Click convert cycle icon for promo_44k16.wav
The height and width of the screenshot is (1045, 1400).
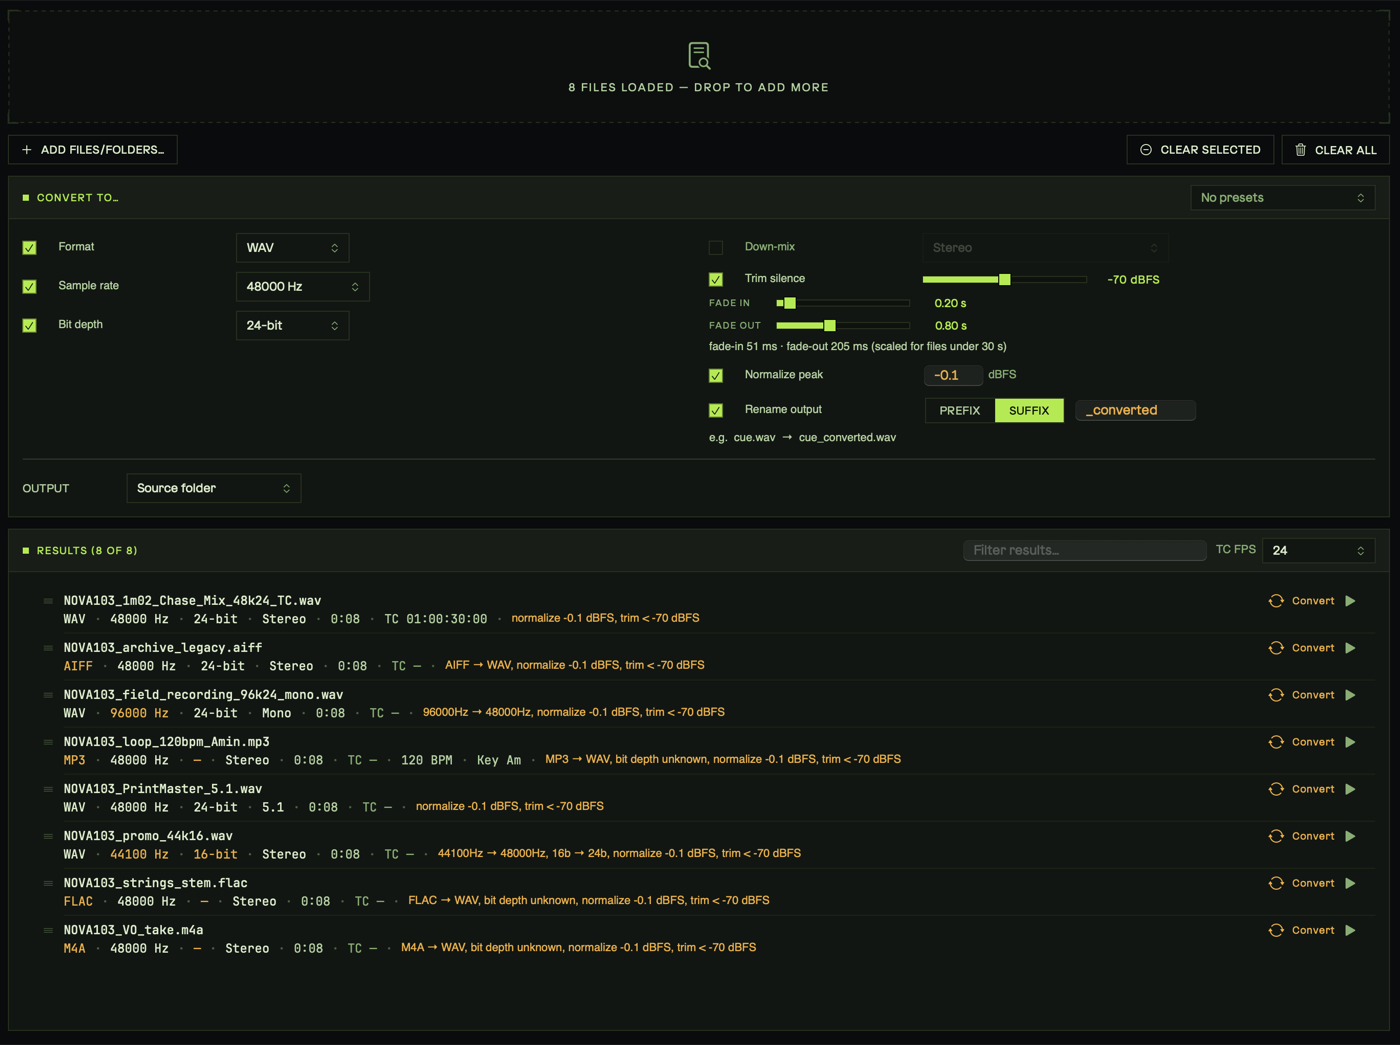tap(1276, 836)
